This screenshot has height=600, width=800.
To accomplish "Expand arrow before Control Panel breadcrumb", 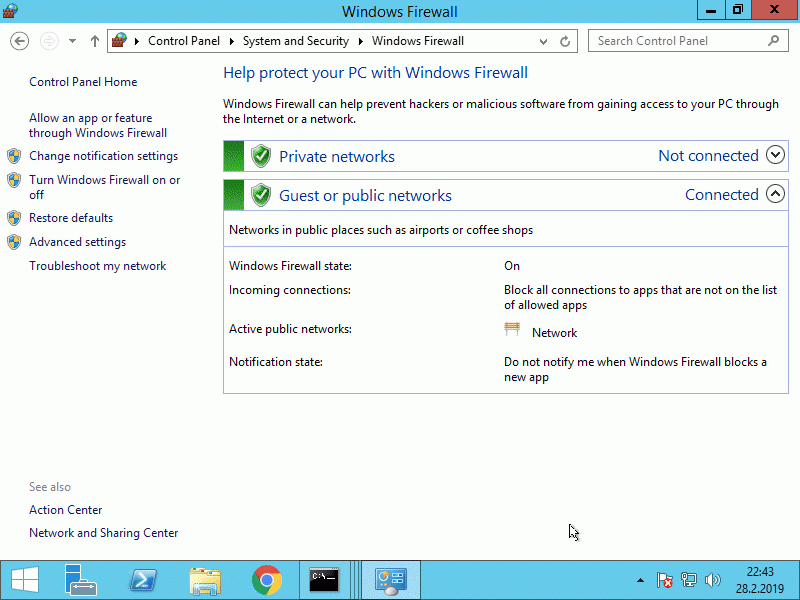I will point(137,41).
